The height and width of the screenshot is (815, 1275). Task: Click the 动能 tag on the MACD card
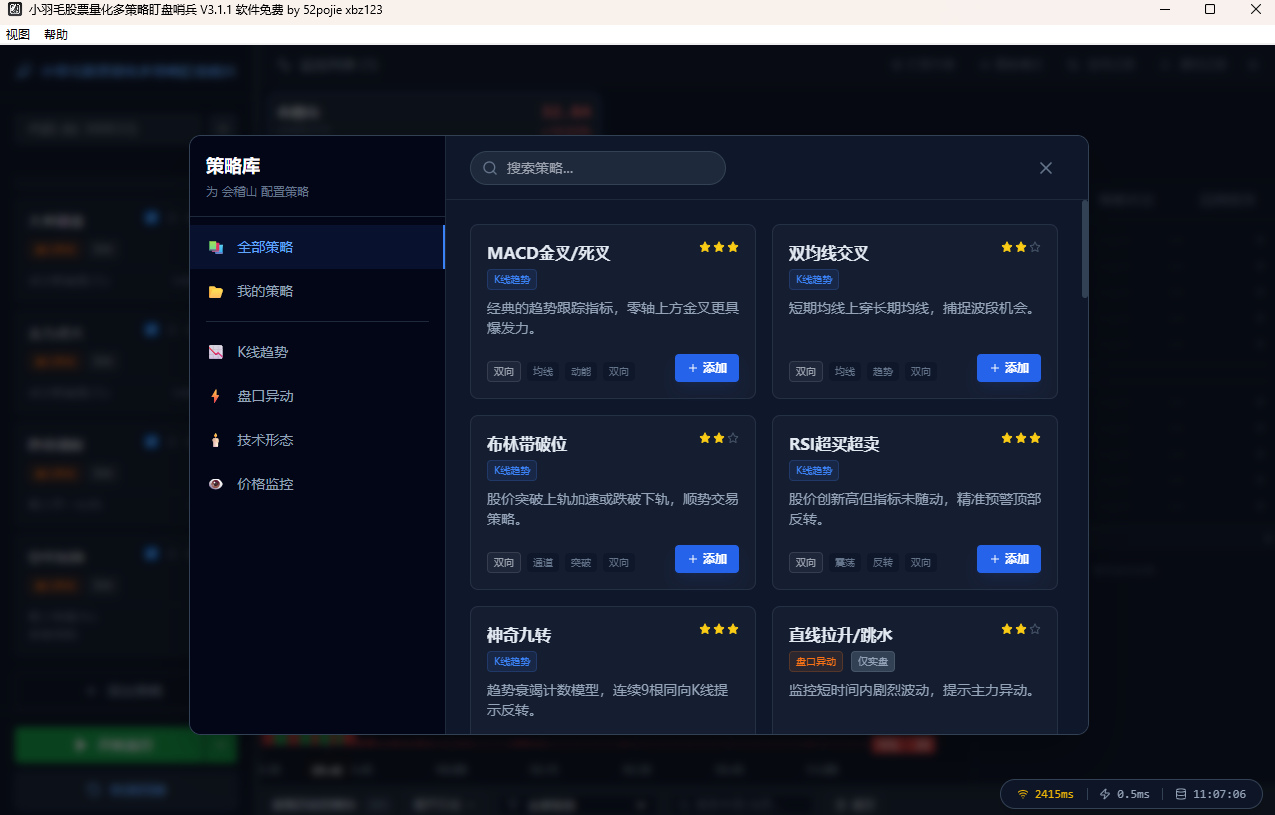click(x=581, y=372)
